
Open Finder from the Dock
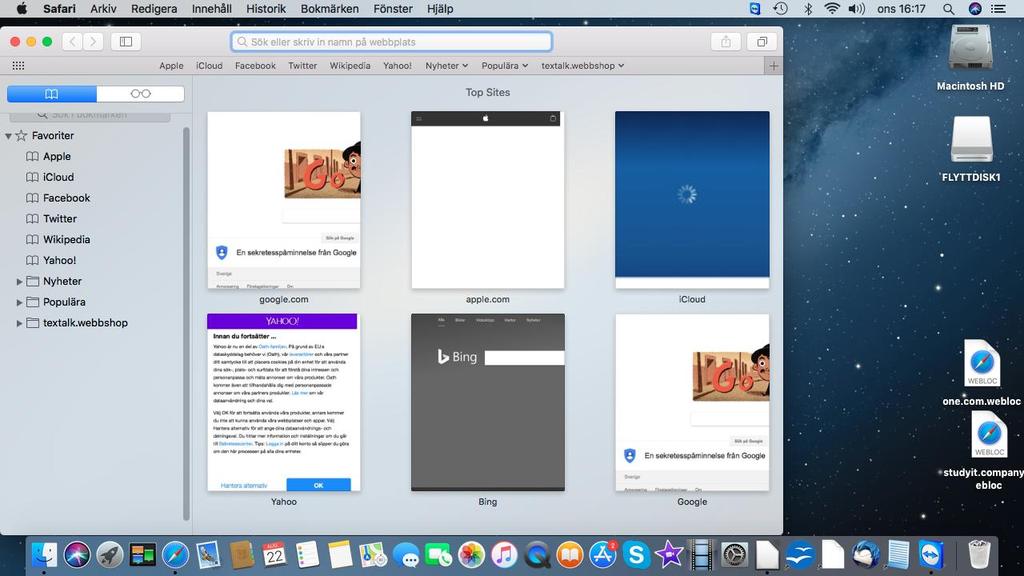44,555
